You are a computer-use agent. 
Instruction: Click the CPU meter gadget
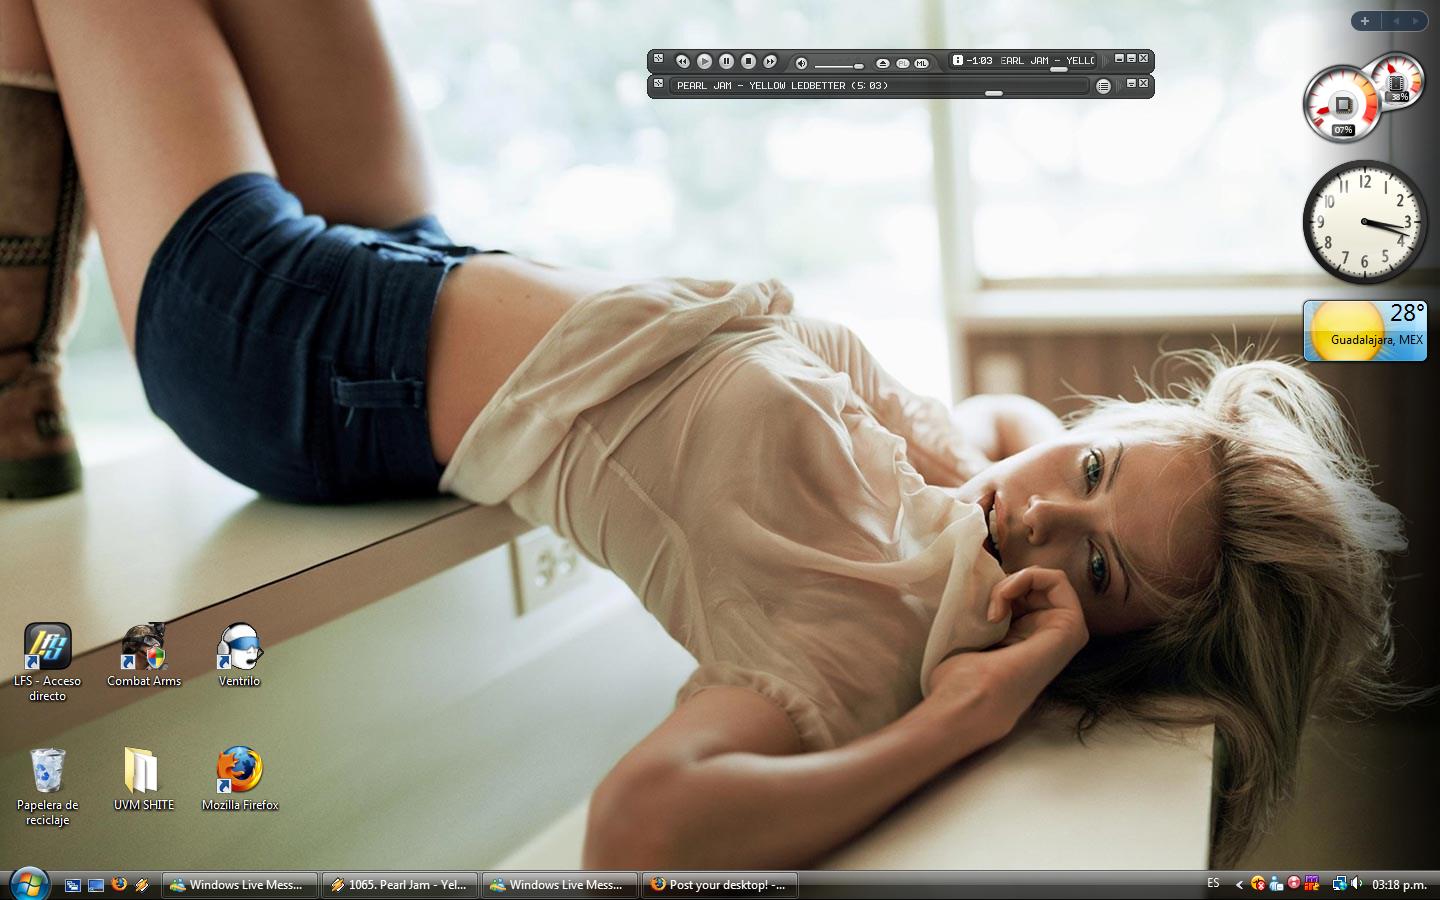pos(1342,105)
